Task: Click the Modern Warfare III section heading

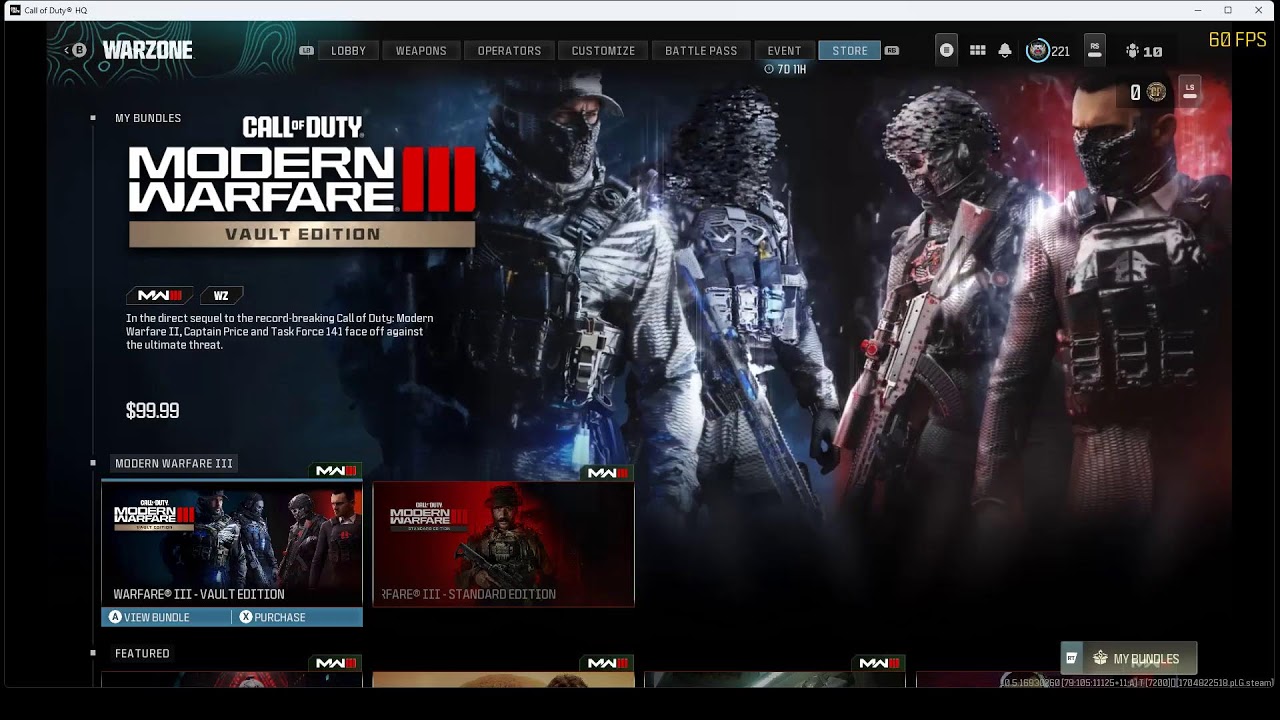Action: [x=174, y=463]
